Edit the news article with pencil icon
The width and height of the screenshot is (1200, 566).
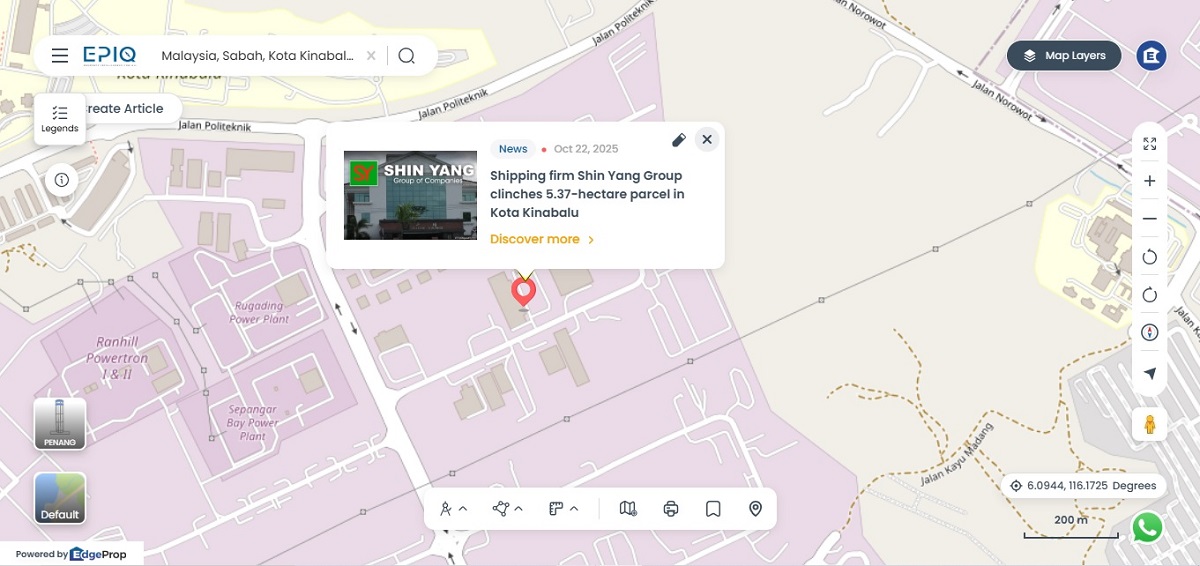point(678,140)
